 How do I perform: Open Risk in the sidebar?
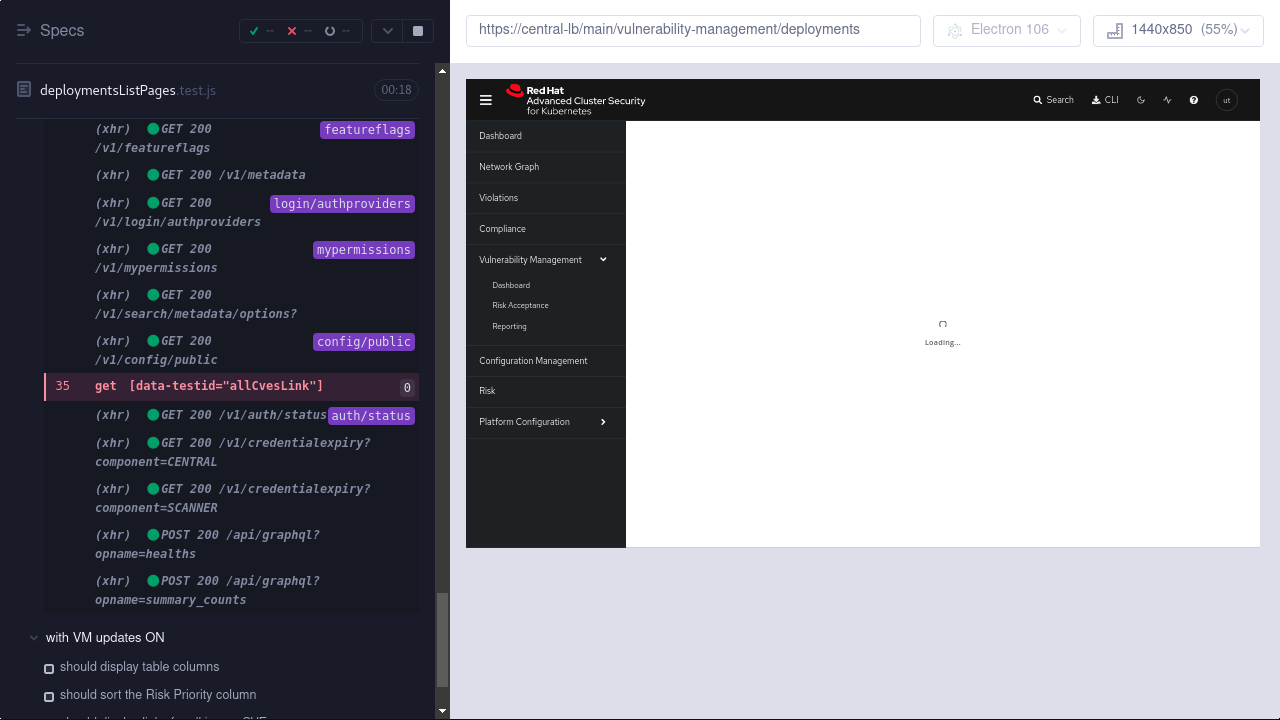[x=546, y=391]
